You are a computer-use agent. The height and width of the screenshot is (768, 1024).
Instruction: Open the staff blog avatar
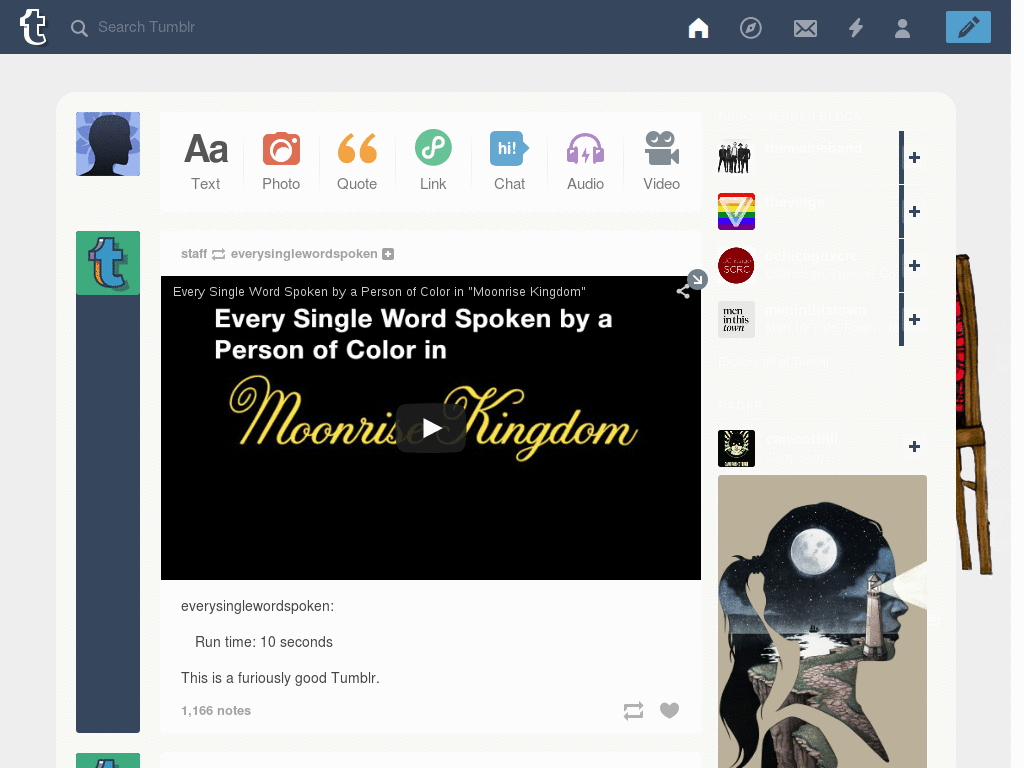[108, 263]
